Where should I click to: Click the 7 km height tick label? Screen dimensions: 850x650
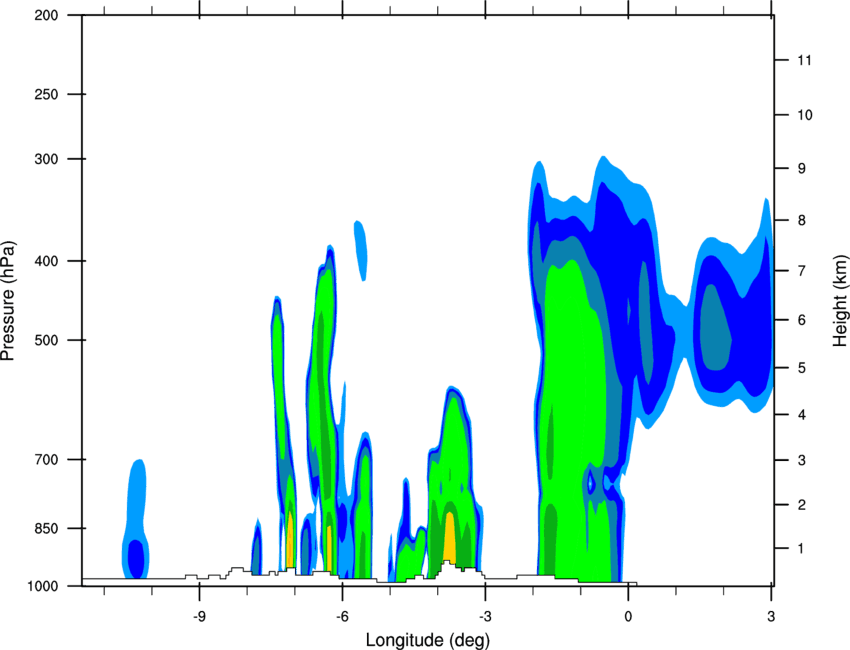pos(801,270)
